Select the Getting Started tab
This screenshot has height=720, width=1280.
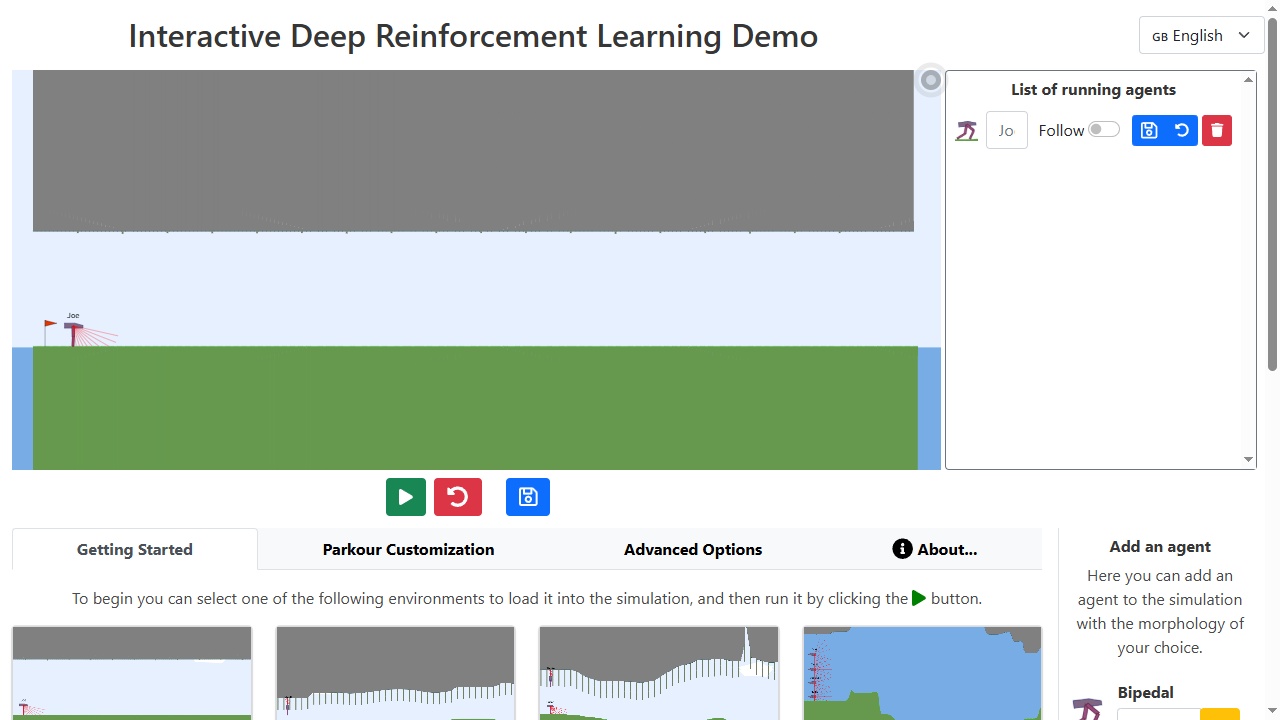tap(135, 549)
